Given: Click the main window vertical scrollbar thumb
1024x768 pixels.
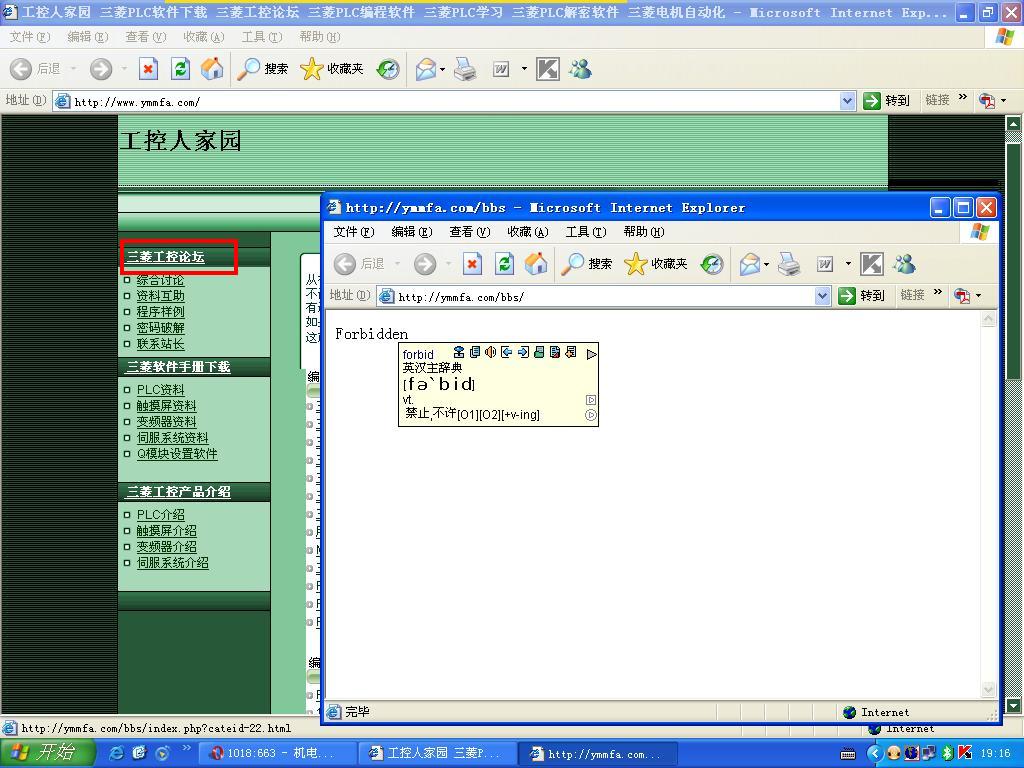Looking at the screenshot, I should tap(1013, 260).
